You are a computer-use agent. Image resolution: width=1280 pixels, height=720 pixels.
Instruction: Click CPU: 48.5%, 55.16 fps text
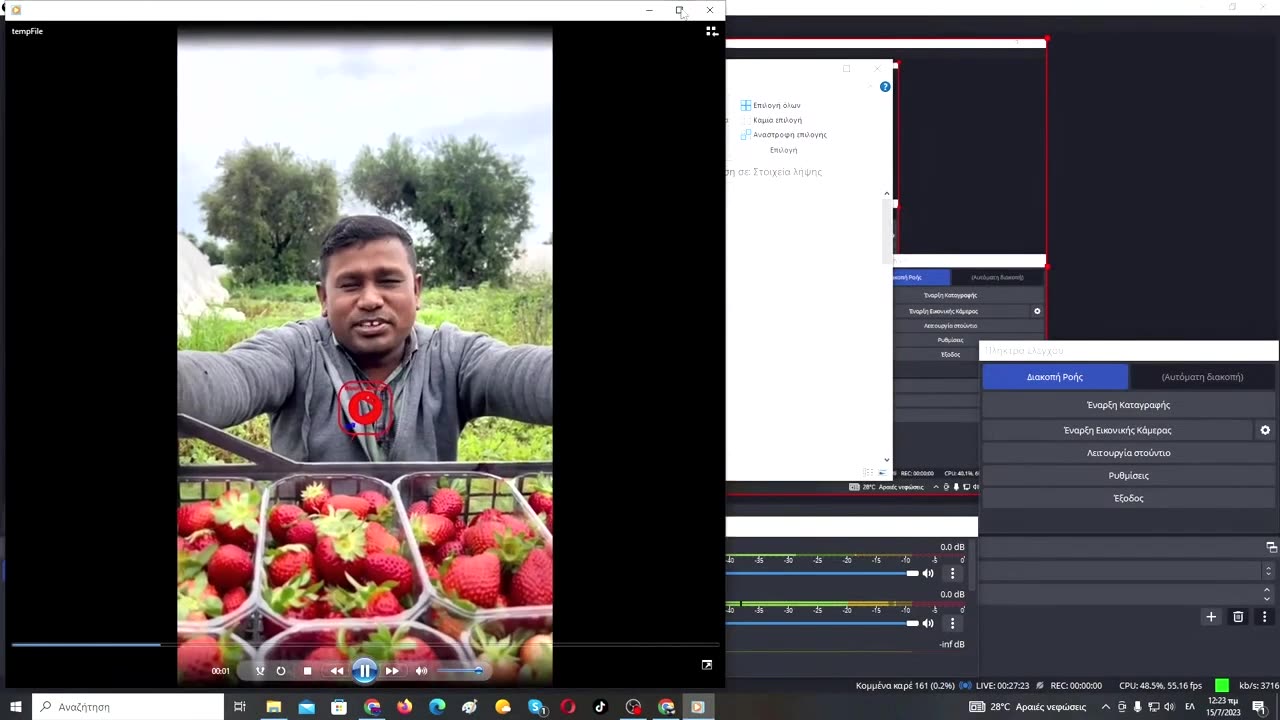tap(1160, 686)
